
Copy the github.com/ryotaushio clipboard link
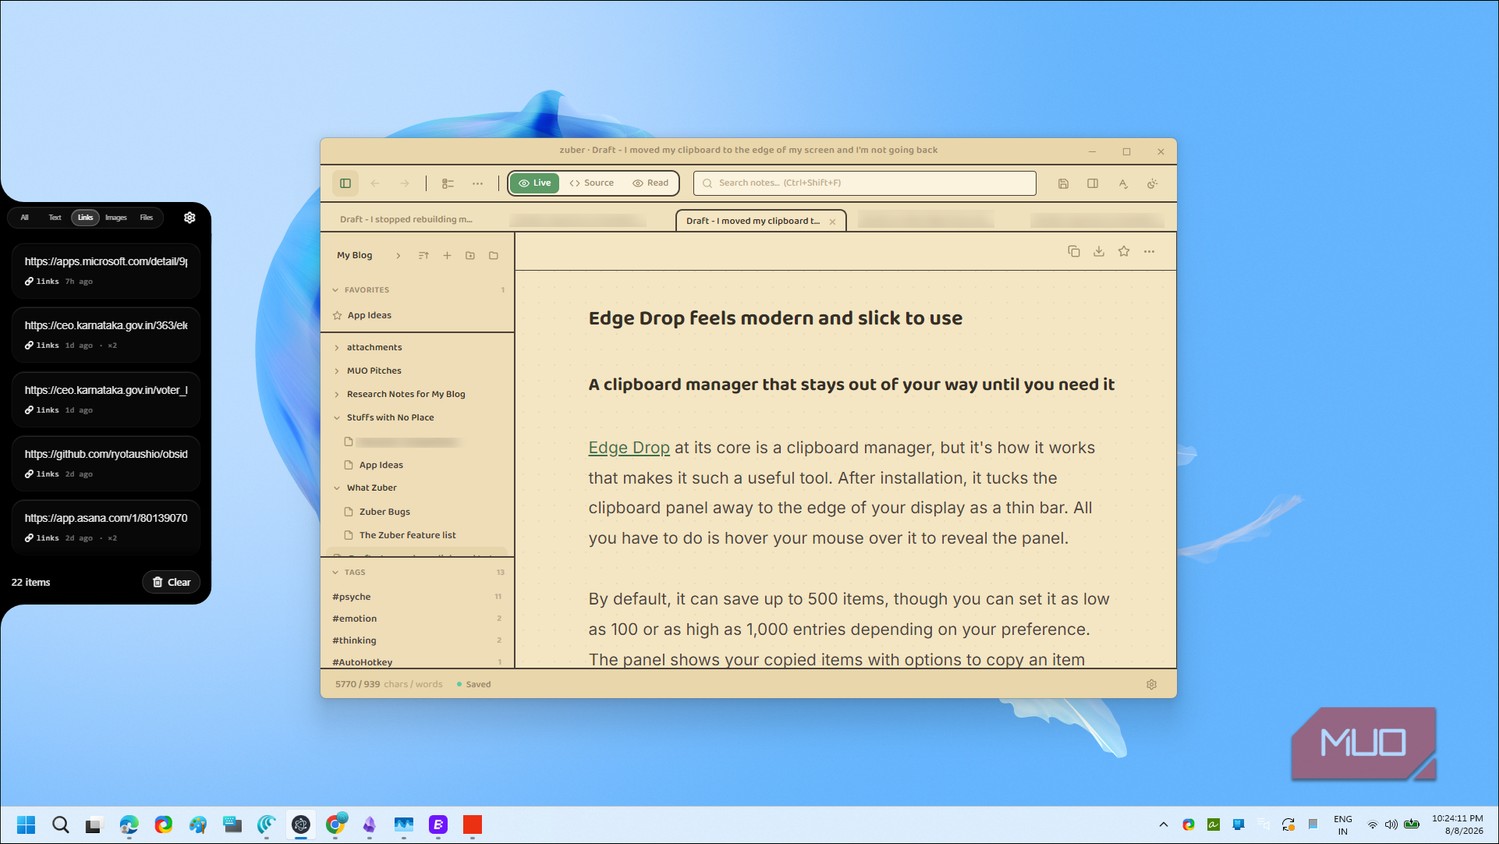coord(106,463)
